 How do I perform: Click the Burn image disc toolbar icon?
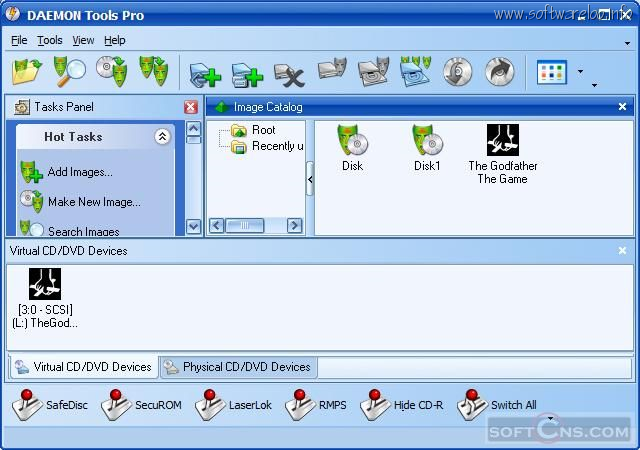[458, 72]
